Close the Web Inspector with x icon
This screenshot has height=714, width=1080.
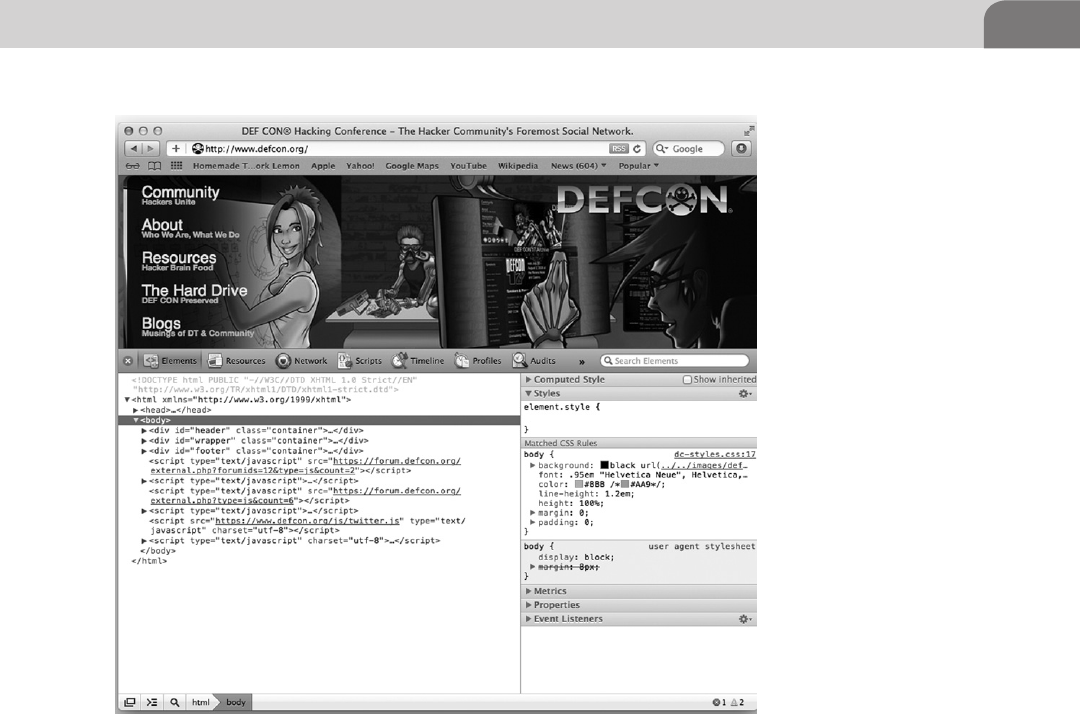pyautogui.click(x=128, y=361)
